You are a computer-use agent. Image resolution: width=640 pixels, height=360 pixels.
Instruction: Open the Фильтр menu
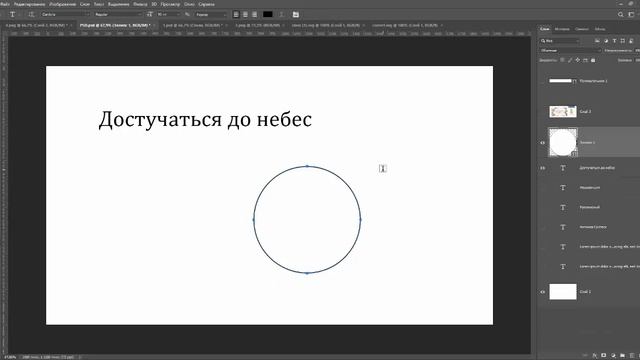(x=140, y=4)
